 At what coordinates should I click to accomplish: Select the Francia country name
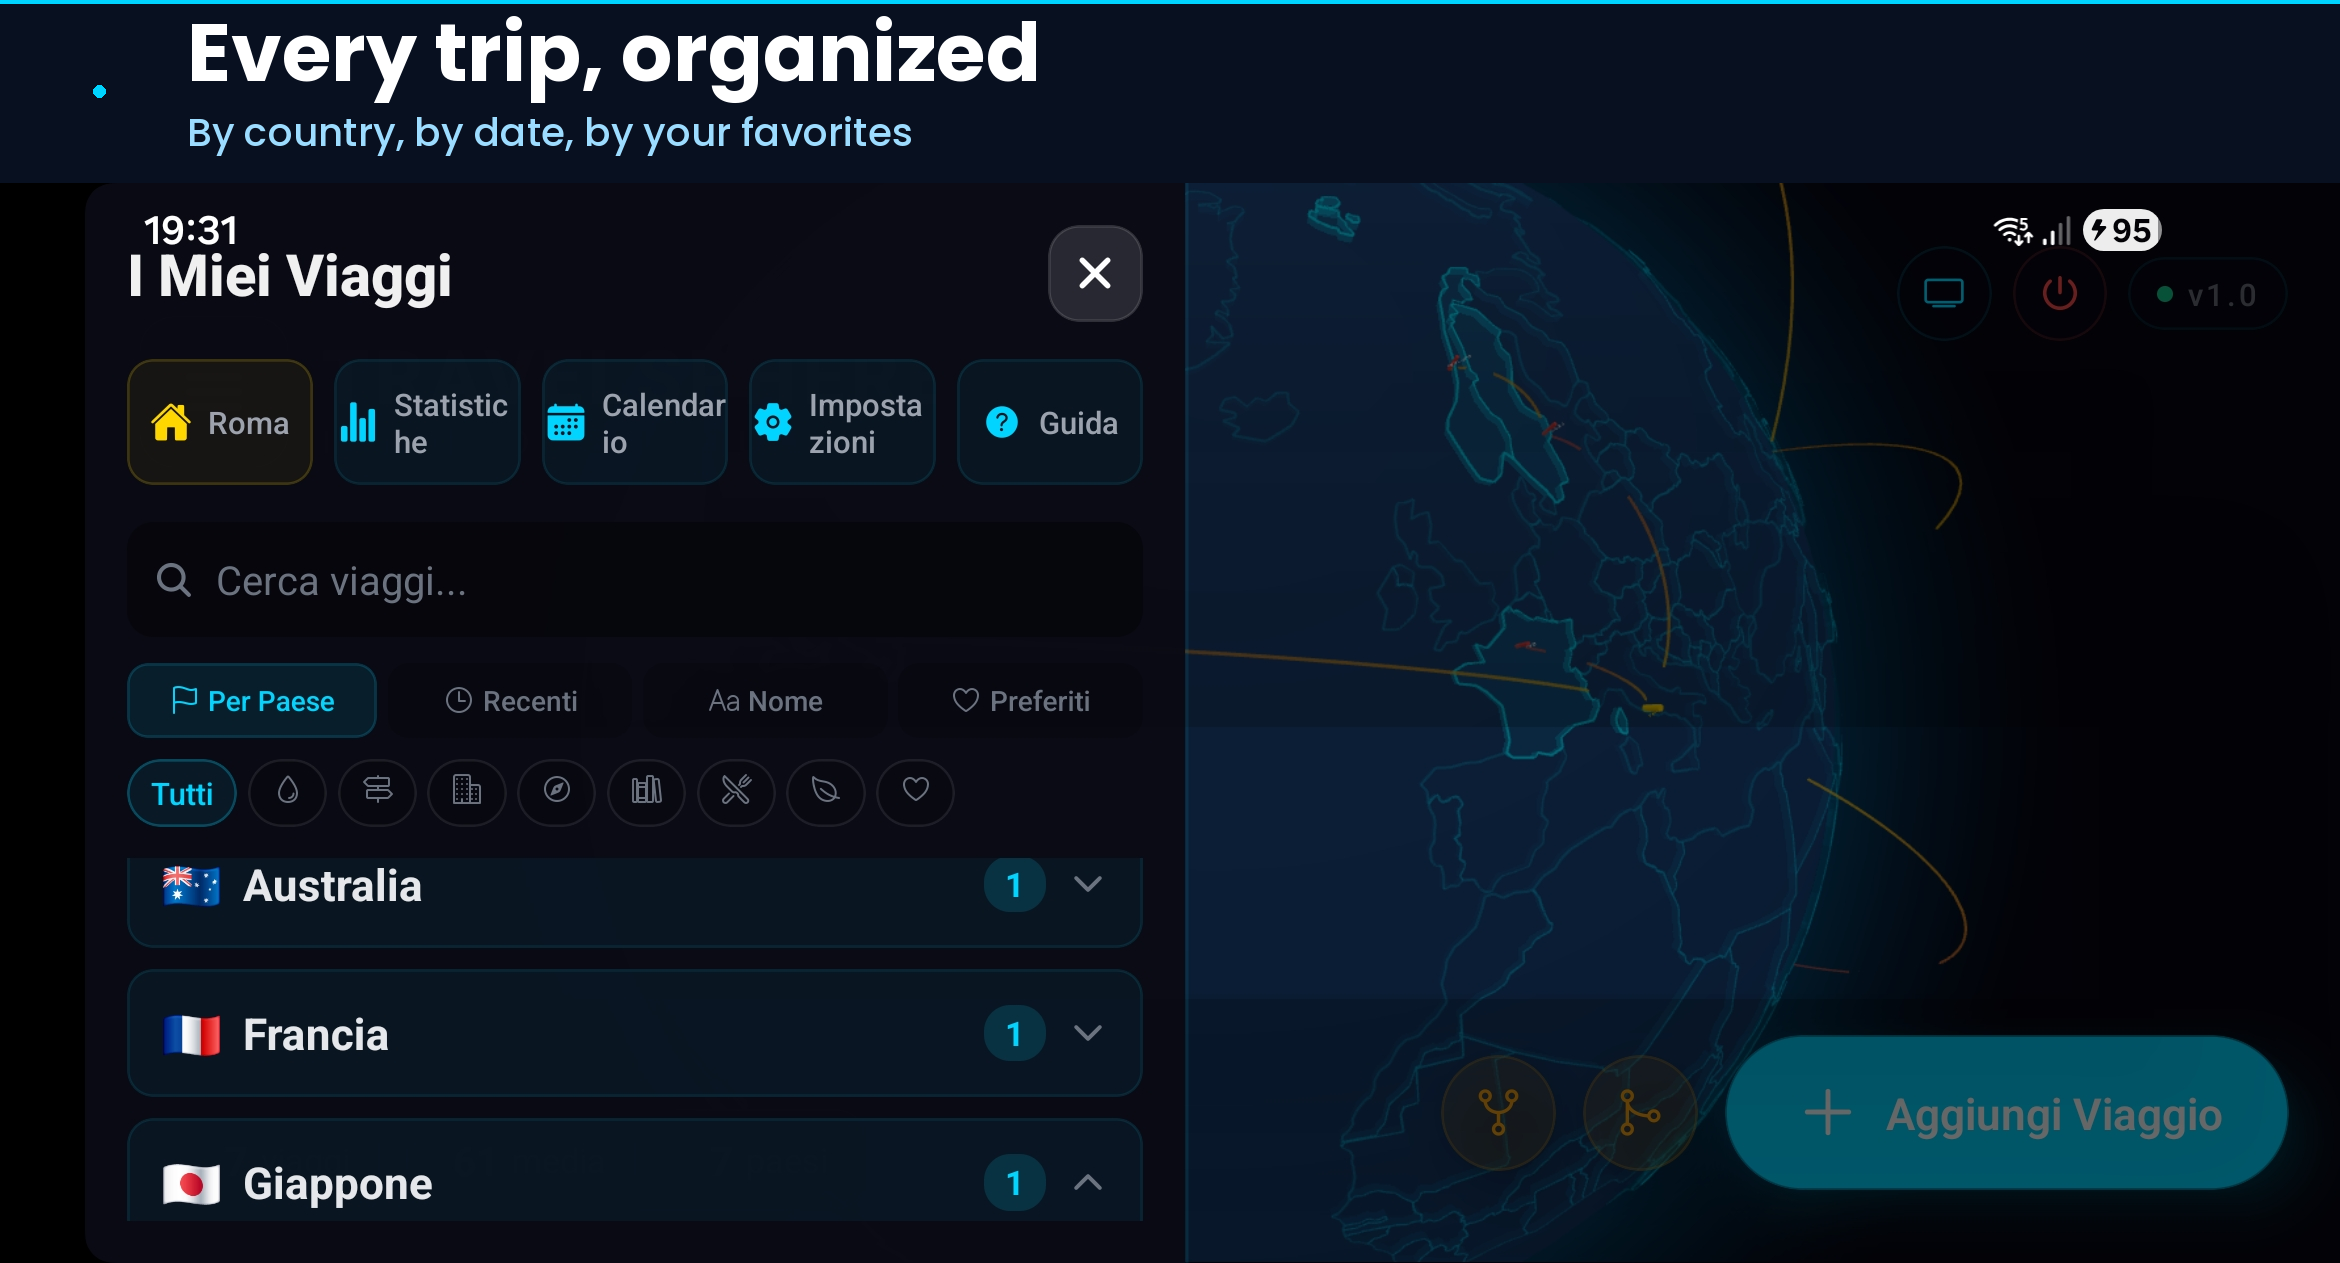point(316,1035)
